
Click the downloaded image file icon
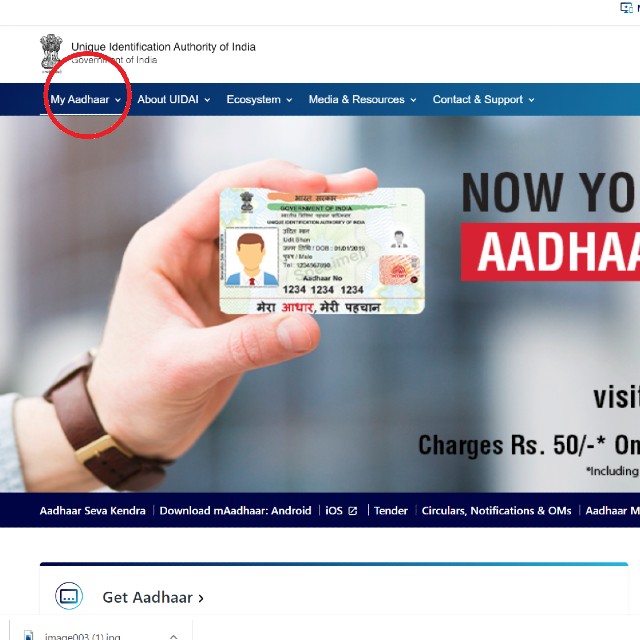29,635
